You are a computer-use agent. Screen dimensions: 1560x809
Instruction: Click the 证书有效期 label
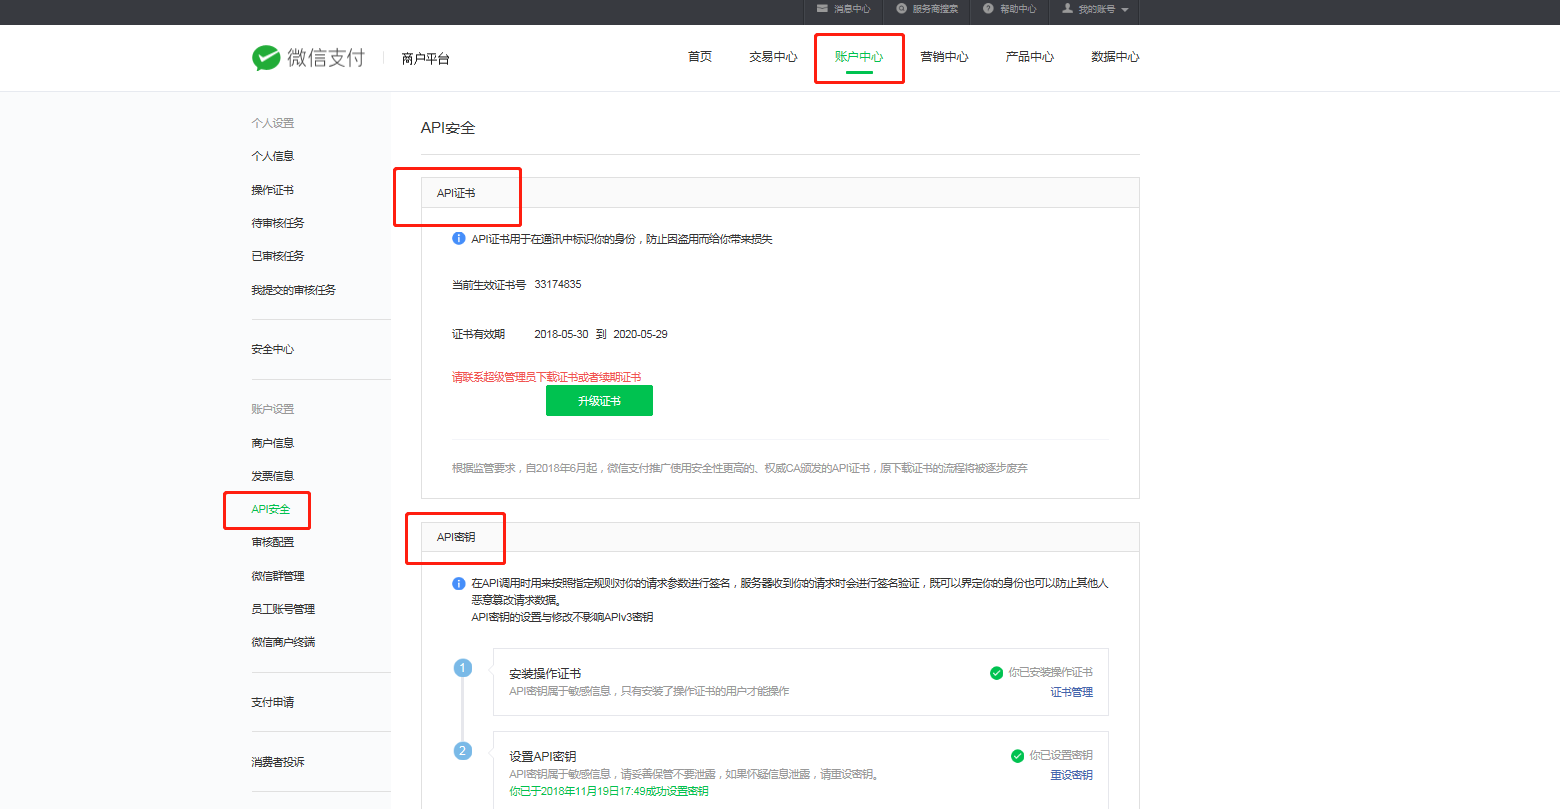pyautogui.click(x=479, y=334)
